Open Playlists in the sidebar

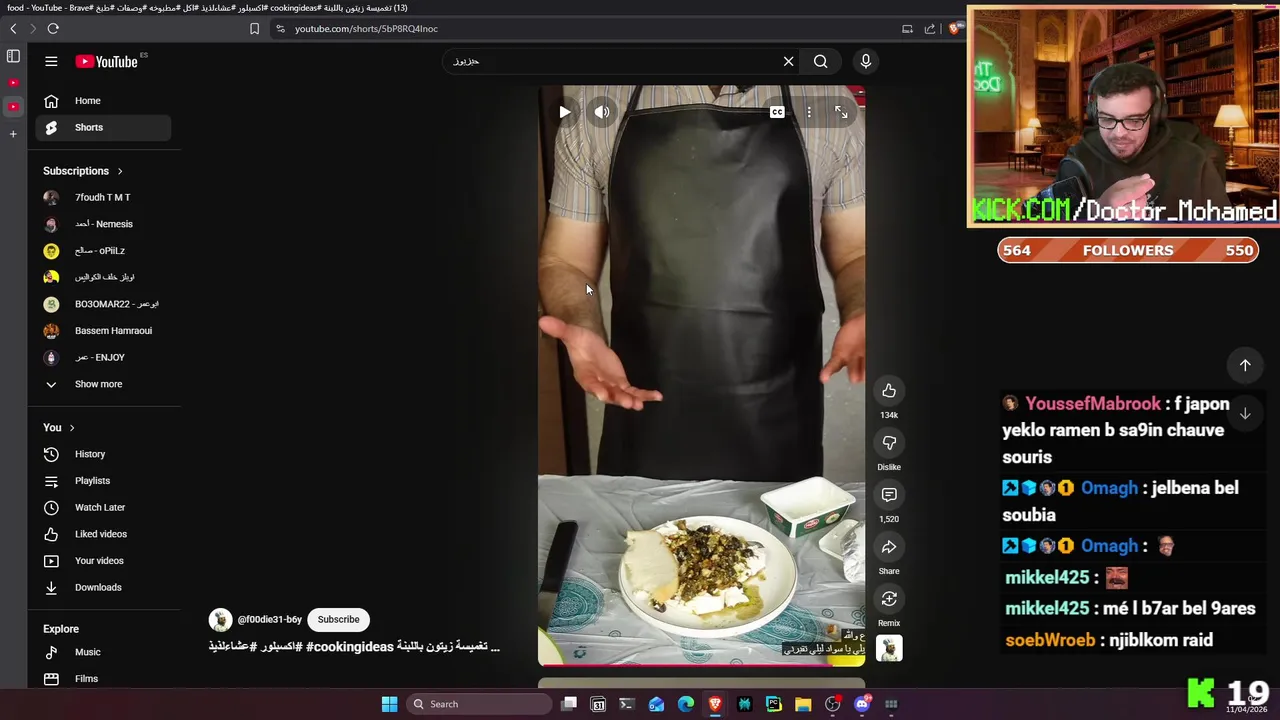[105, 481]
